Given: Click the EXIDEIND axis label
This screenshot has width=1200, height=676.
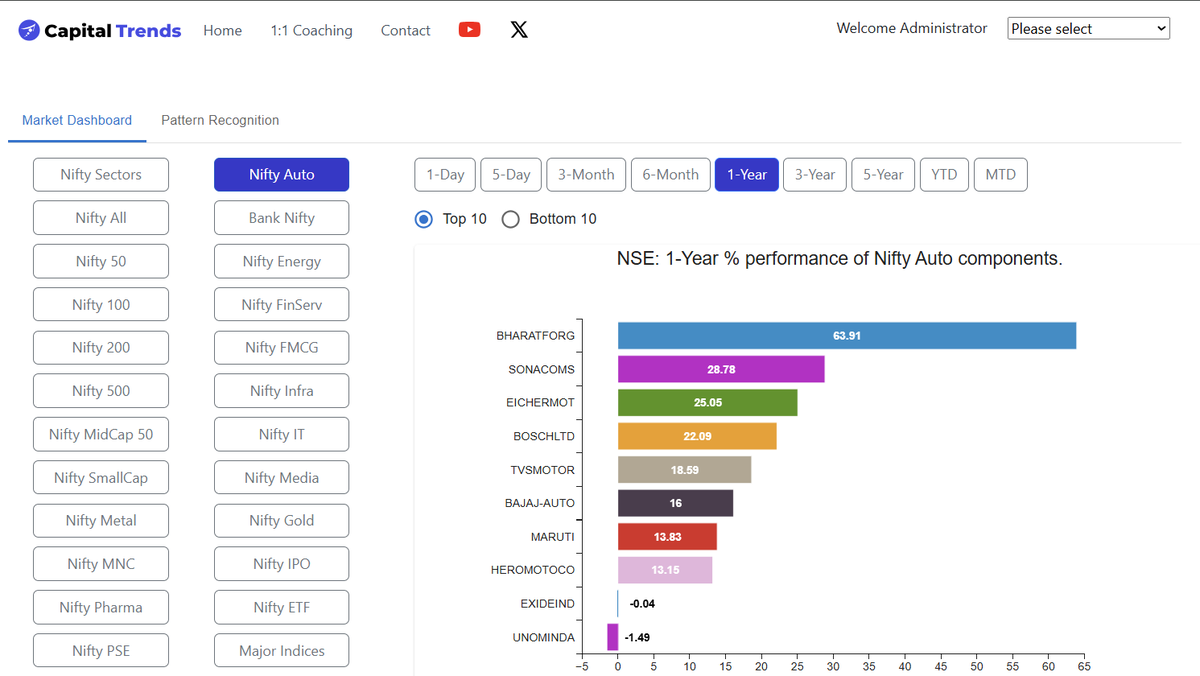Looking at the screenshot, I should pyautogui.click(x=548, y=604).
